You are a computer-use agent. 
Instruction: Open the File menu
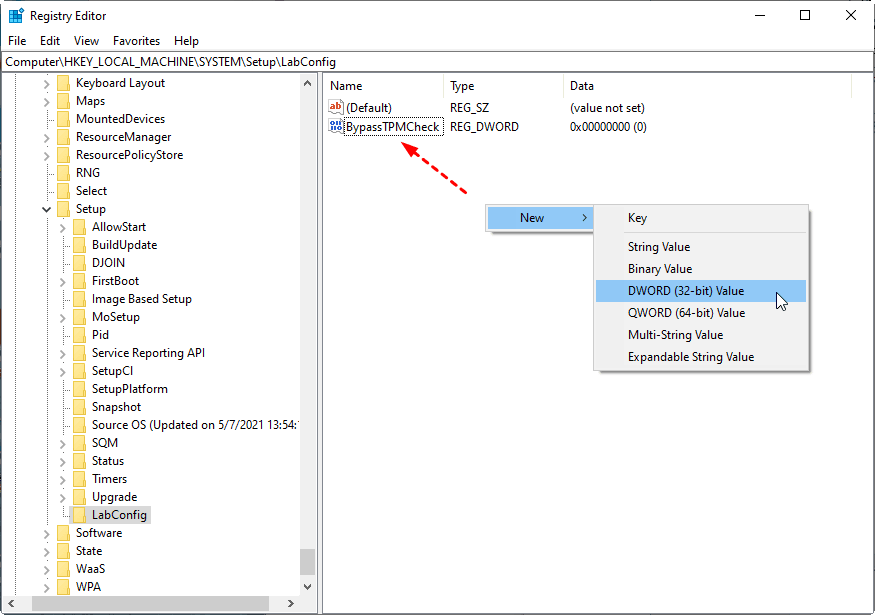tap(17, 41)
